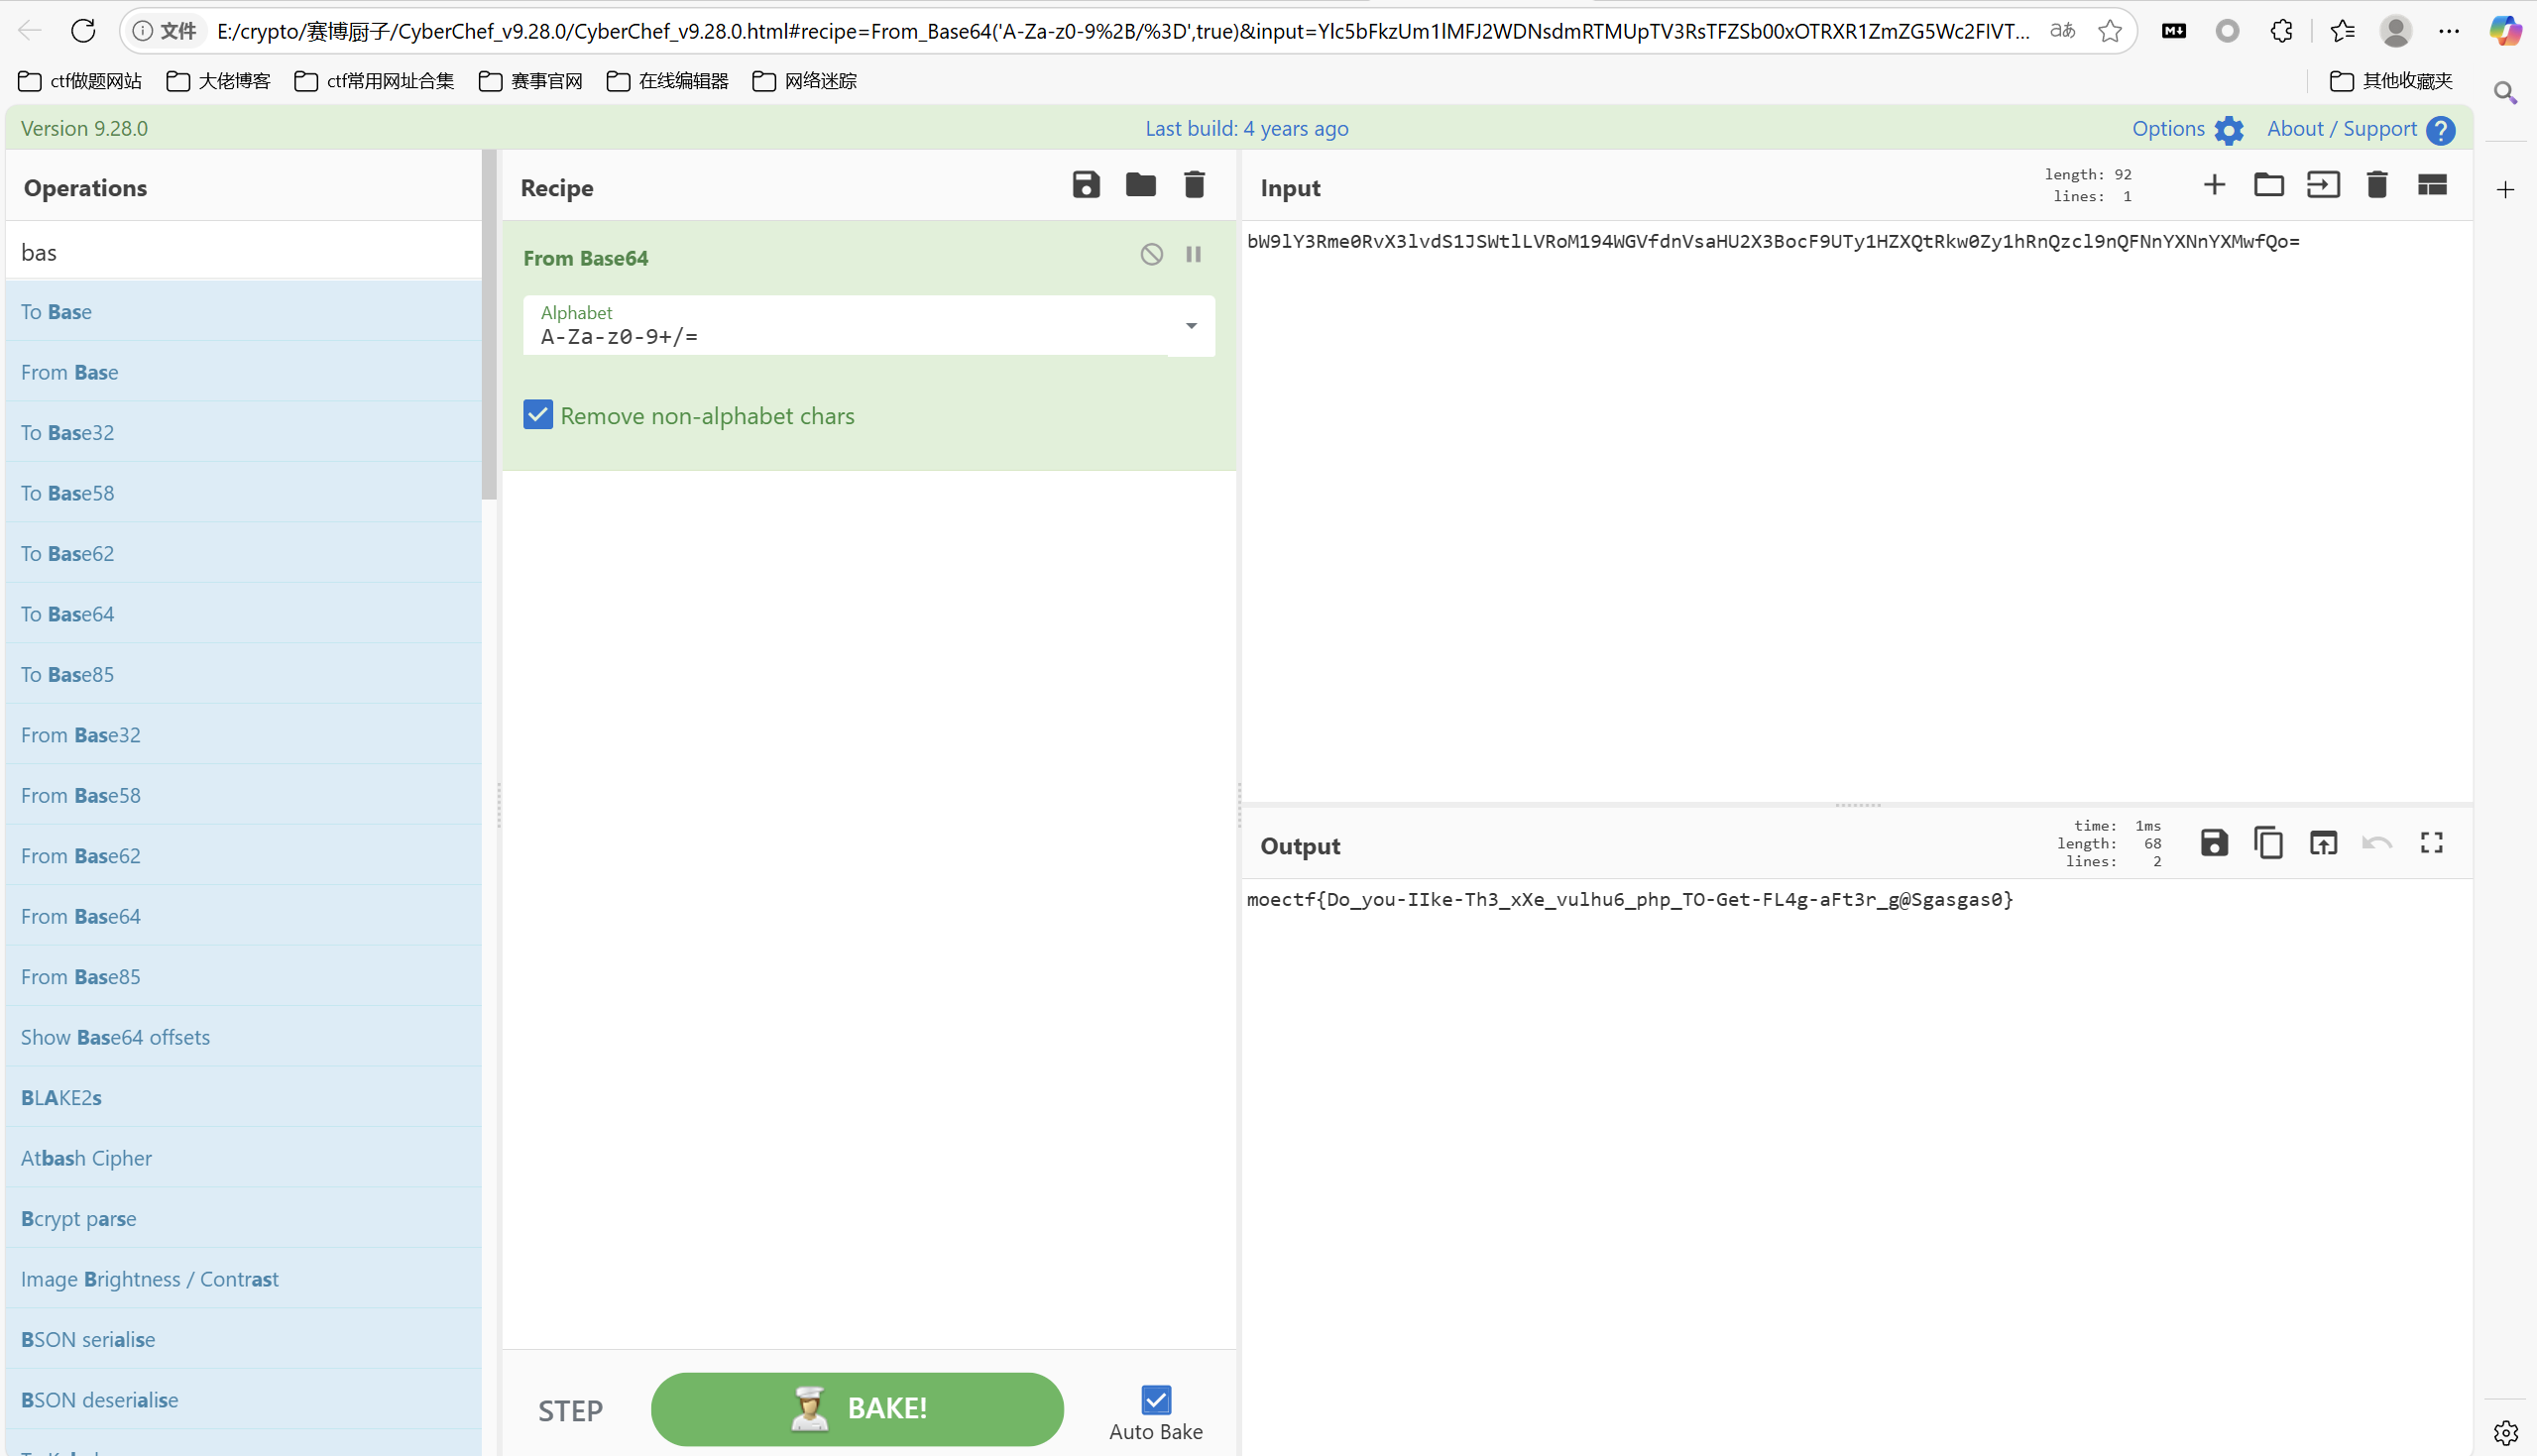Select To Base32 operation

(x=244, y=432)
